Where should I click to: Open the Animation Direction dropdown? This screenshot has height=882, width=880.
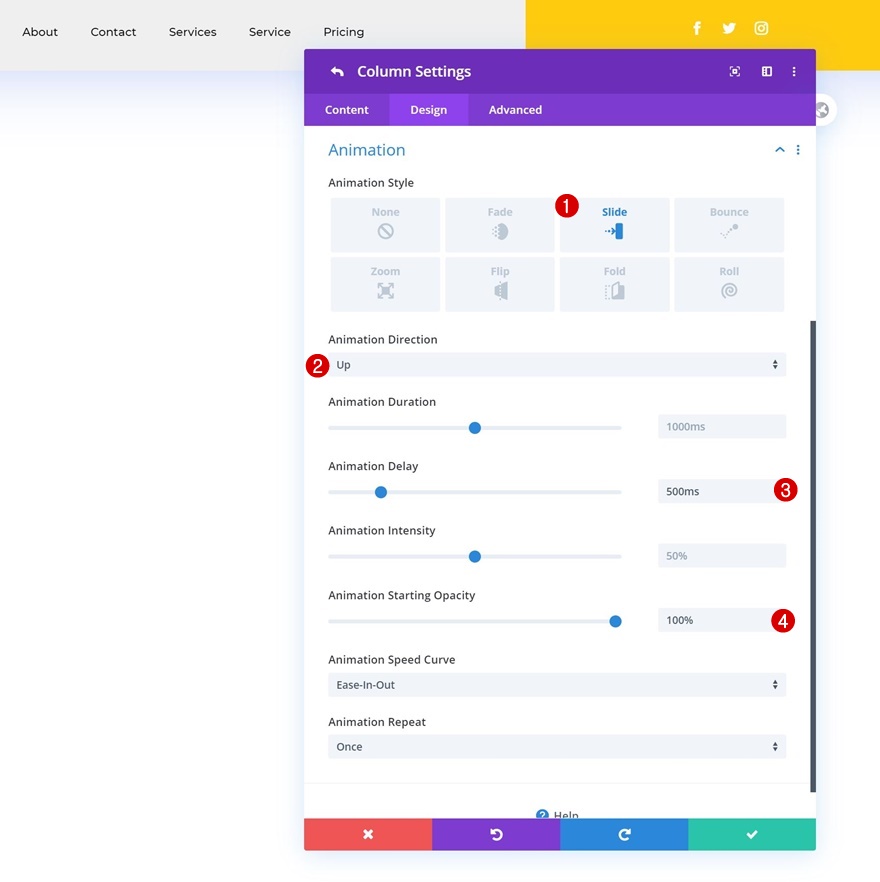(557, 364)
